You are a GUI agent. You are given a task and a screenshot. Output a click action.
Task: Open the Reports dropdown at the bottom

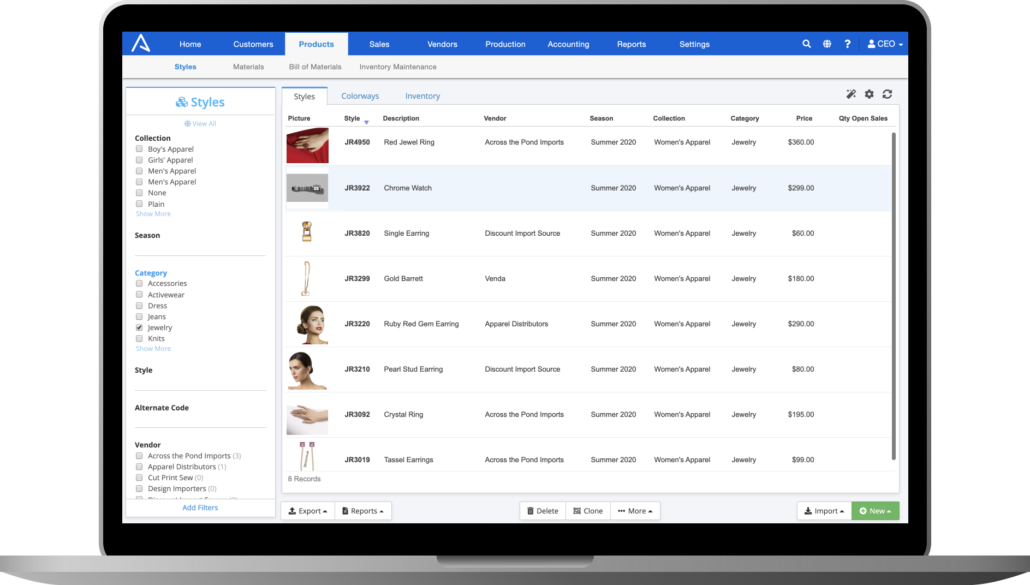tap(363, 511)
